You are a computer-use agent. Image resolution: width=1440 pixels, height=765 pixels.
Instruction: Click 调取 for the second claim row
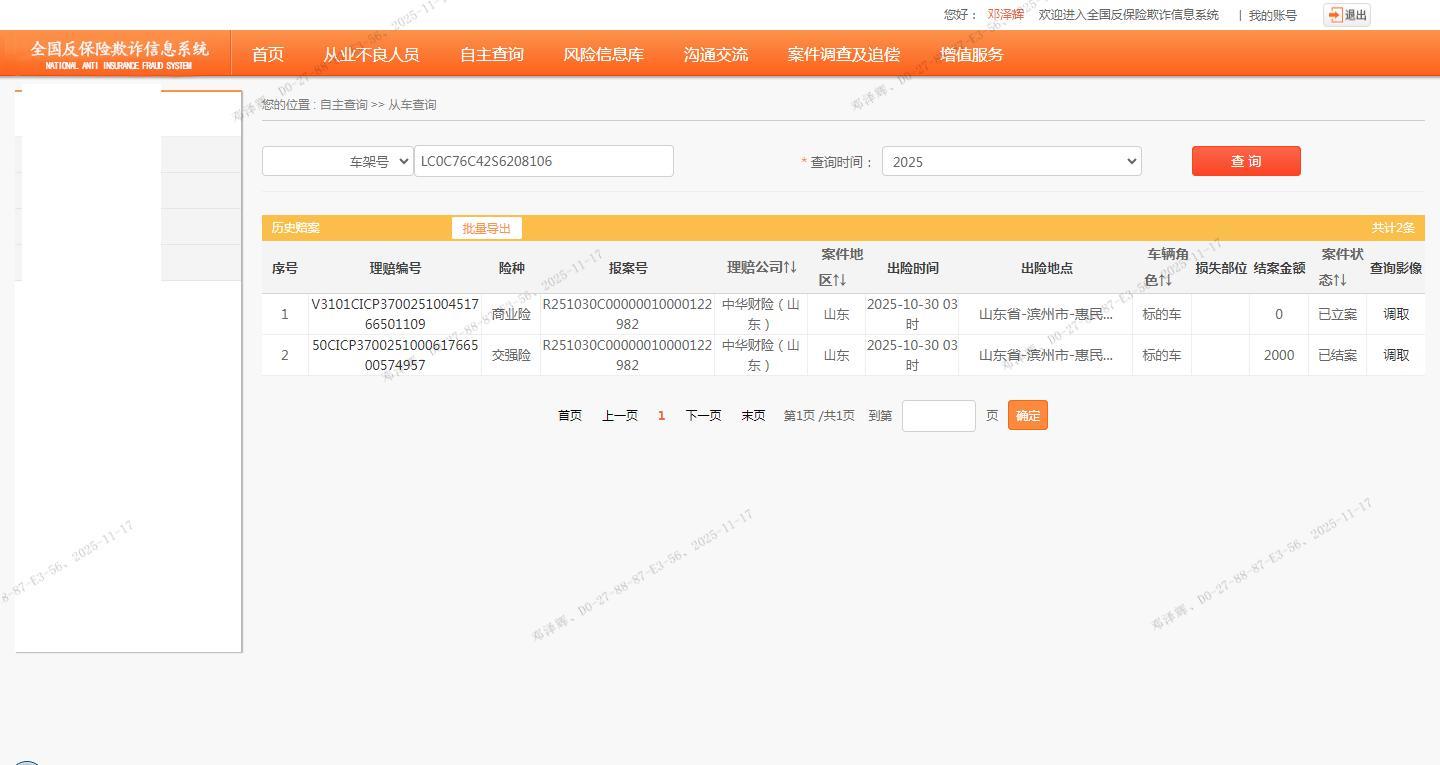click(x=1396, y=355)
